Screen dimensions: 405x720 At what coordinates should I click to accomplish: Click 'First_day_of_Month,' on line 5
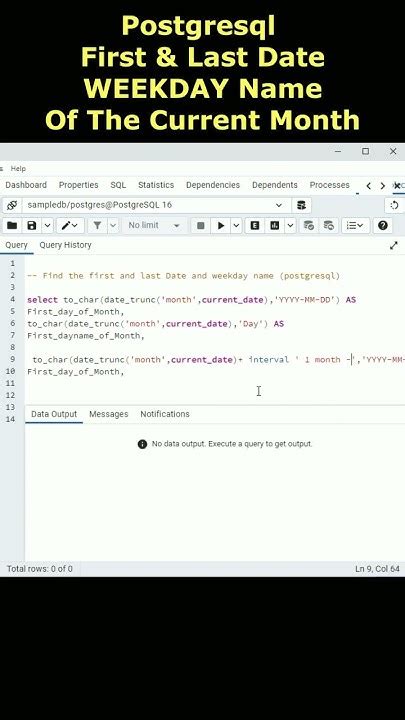(x=76, y=312)
